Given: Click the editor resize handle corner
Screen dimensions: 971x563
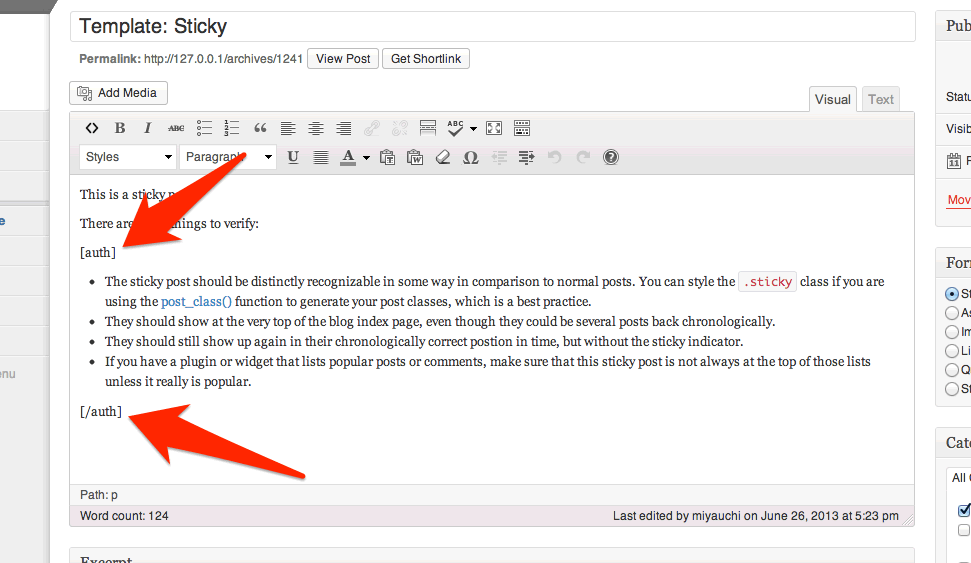Looking at the screenshot, I should point(908,520).
